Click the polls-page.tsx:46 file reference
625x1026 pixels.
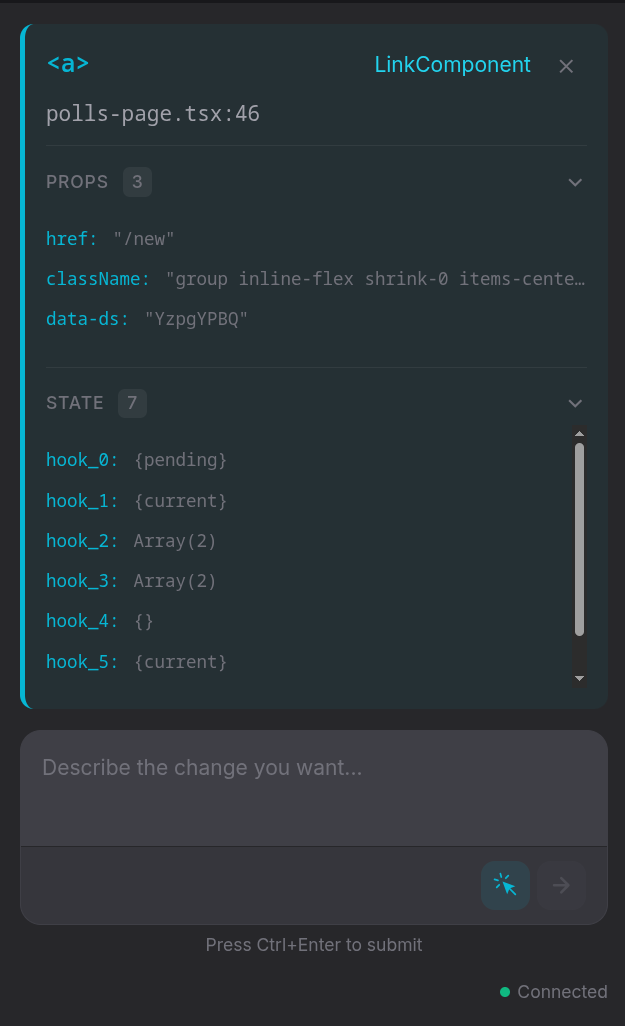tap(152, 113)
